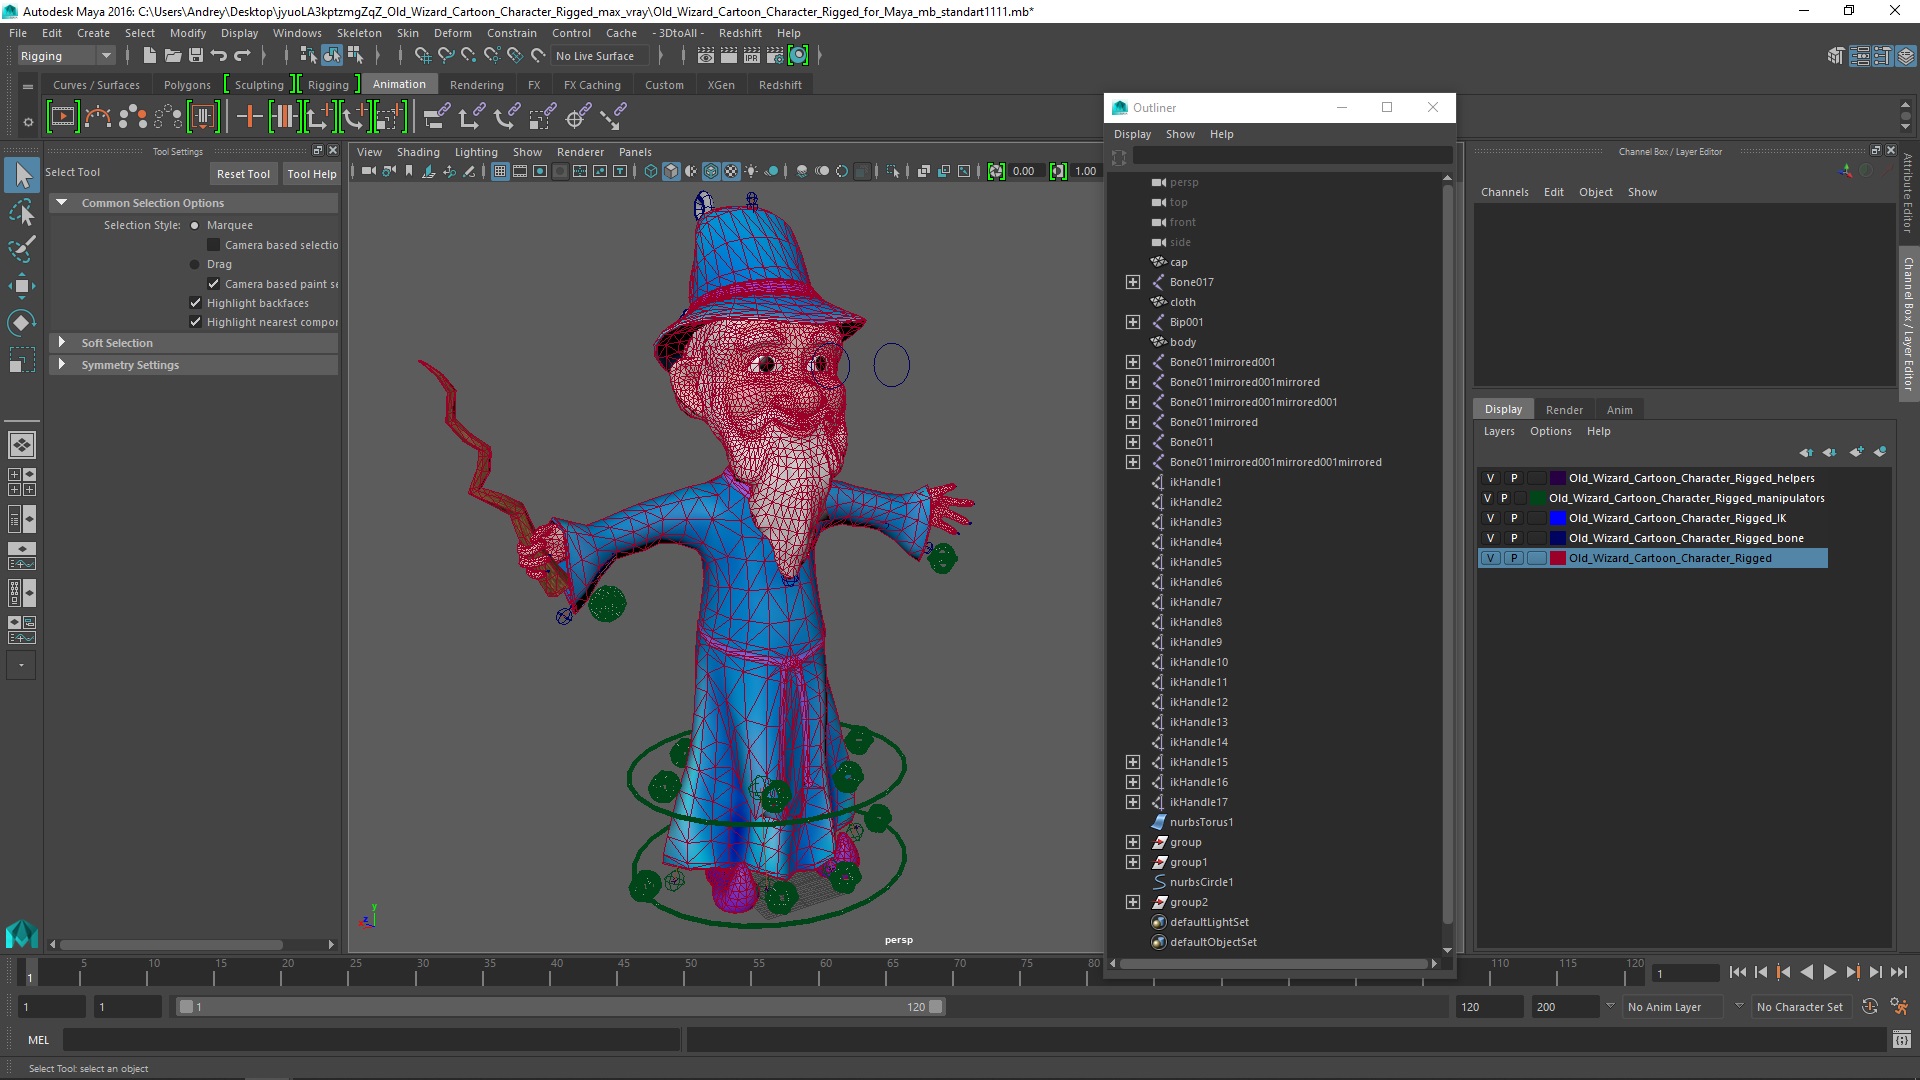
Task: Click the No Live Surface field
Action: [x=600, y=56]
